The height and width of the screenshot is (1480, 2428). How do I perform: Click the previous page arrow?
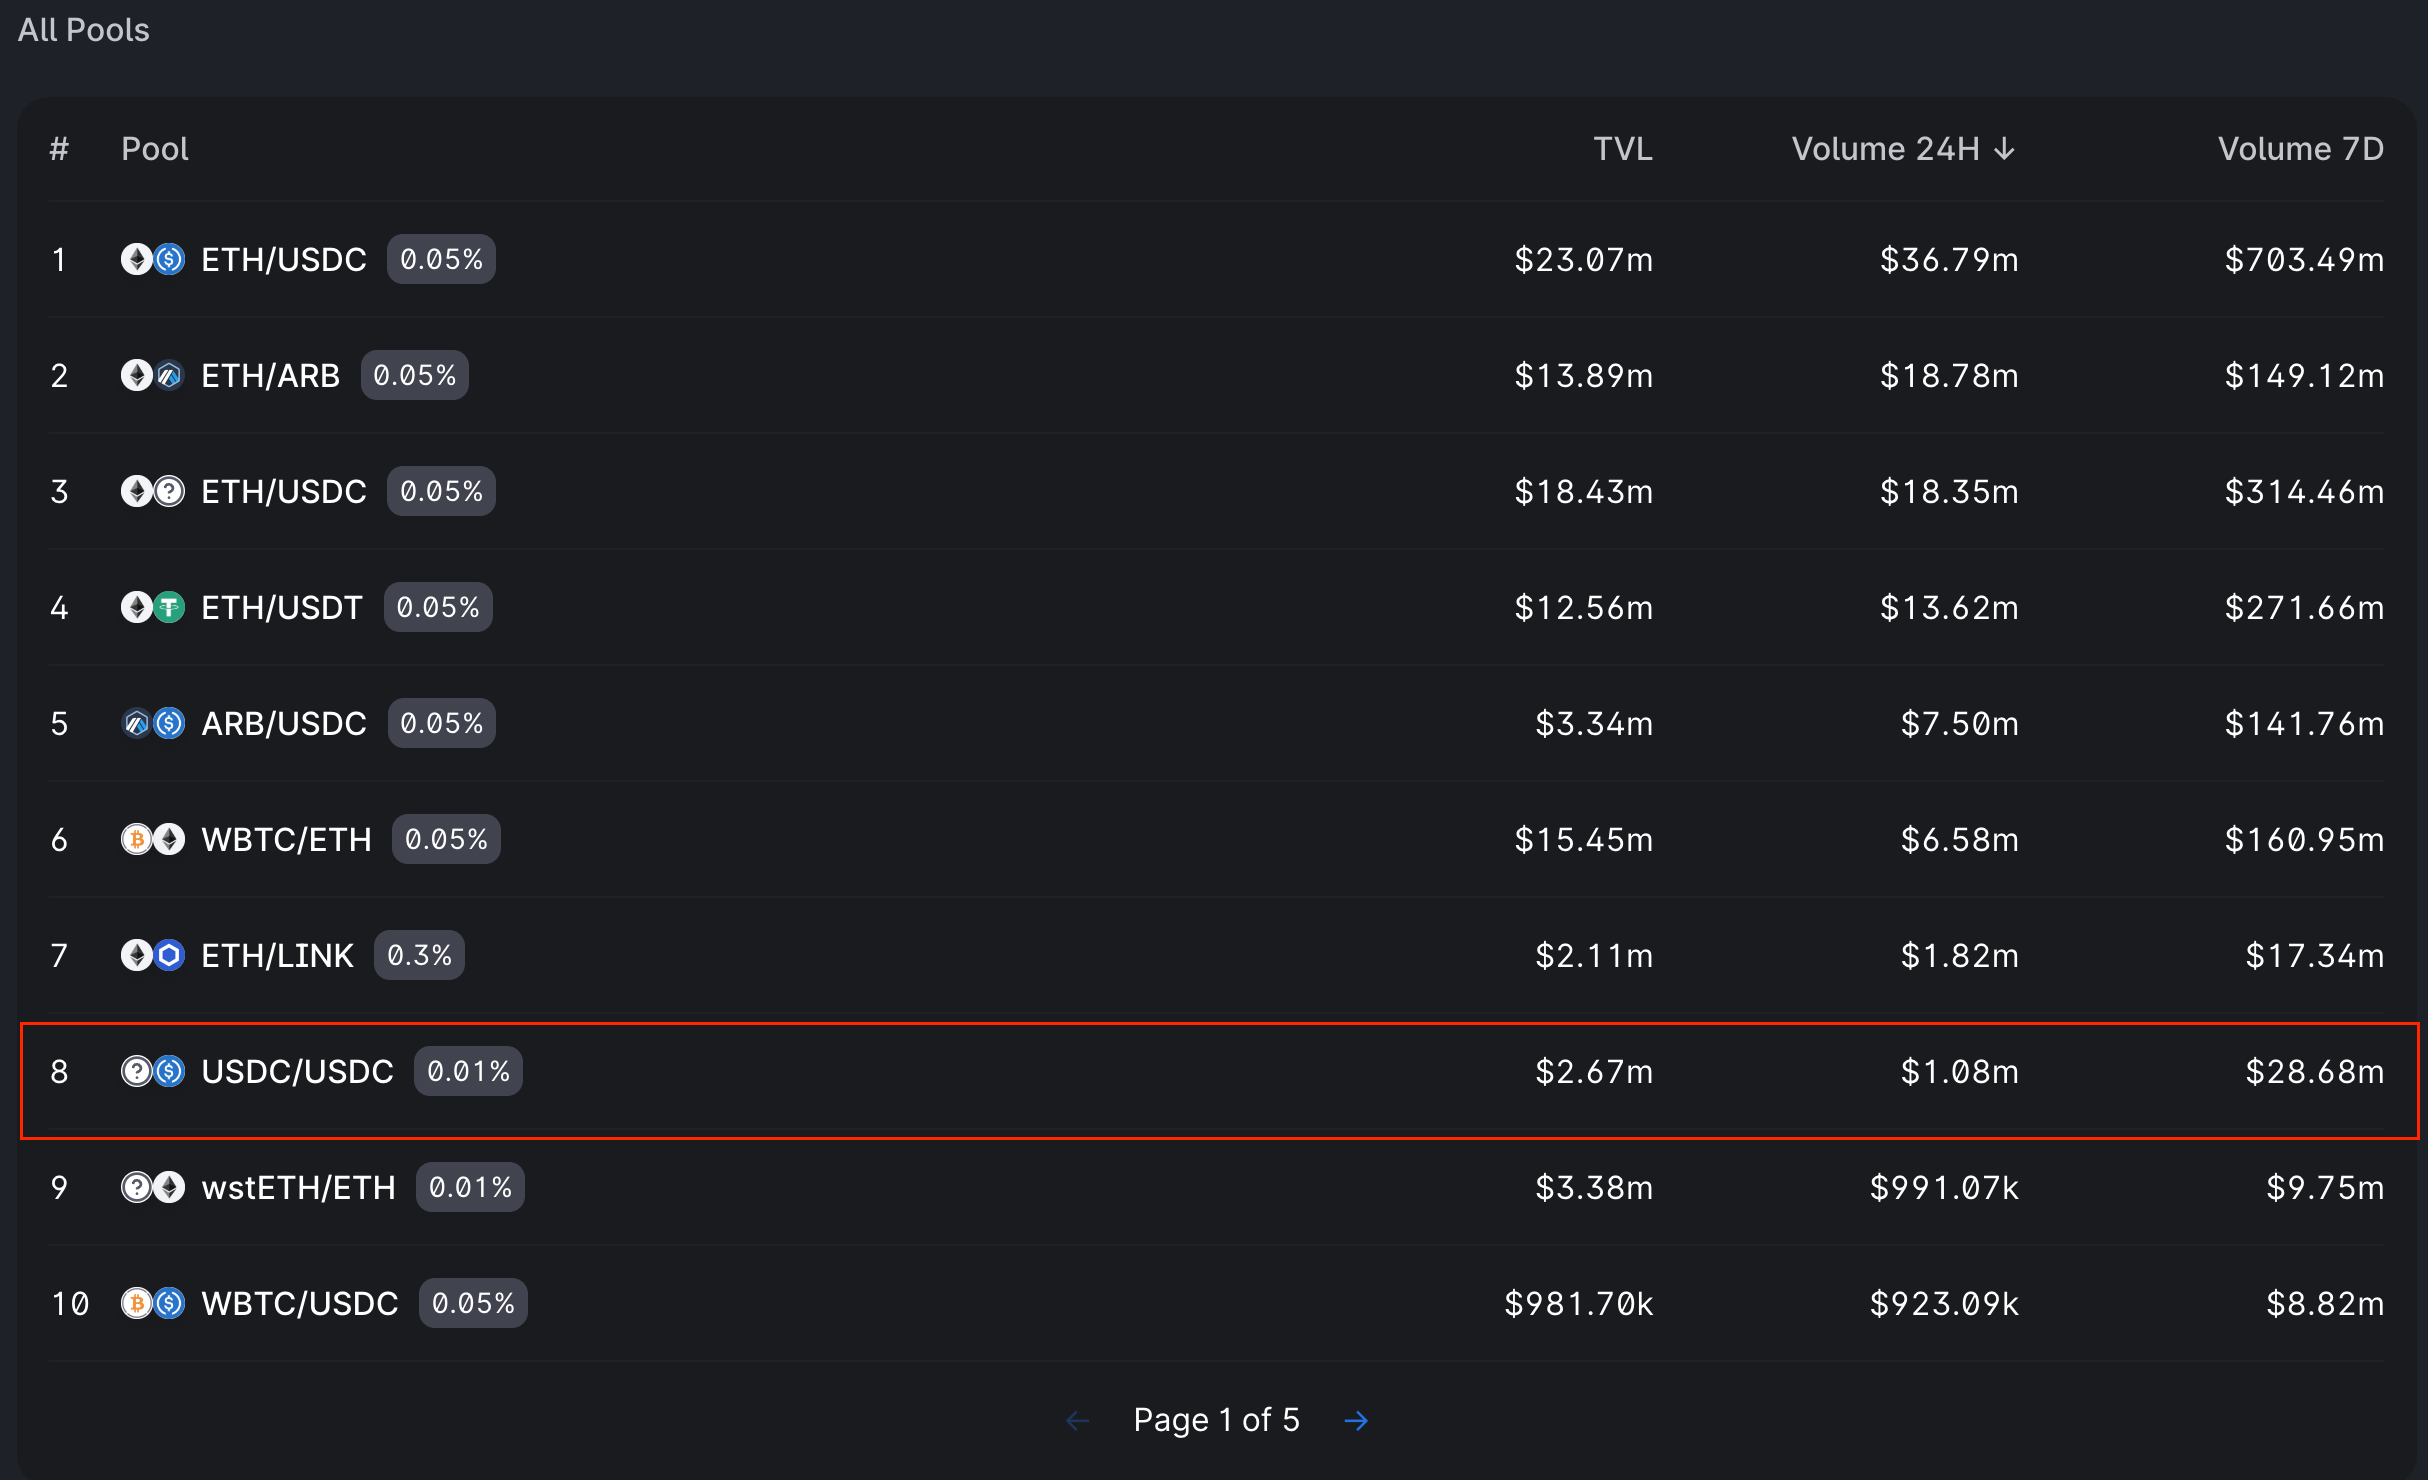pos(1078,1420)
